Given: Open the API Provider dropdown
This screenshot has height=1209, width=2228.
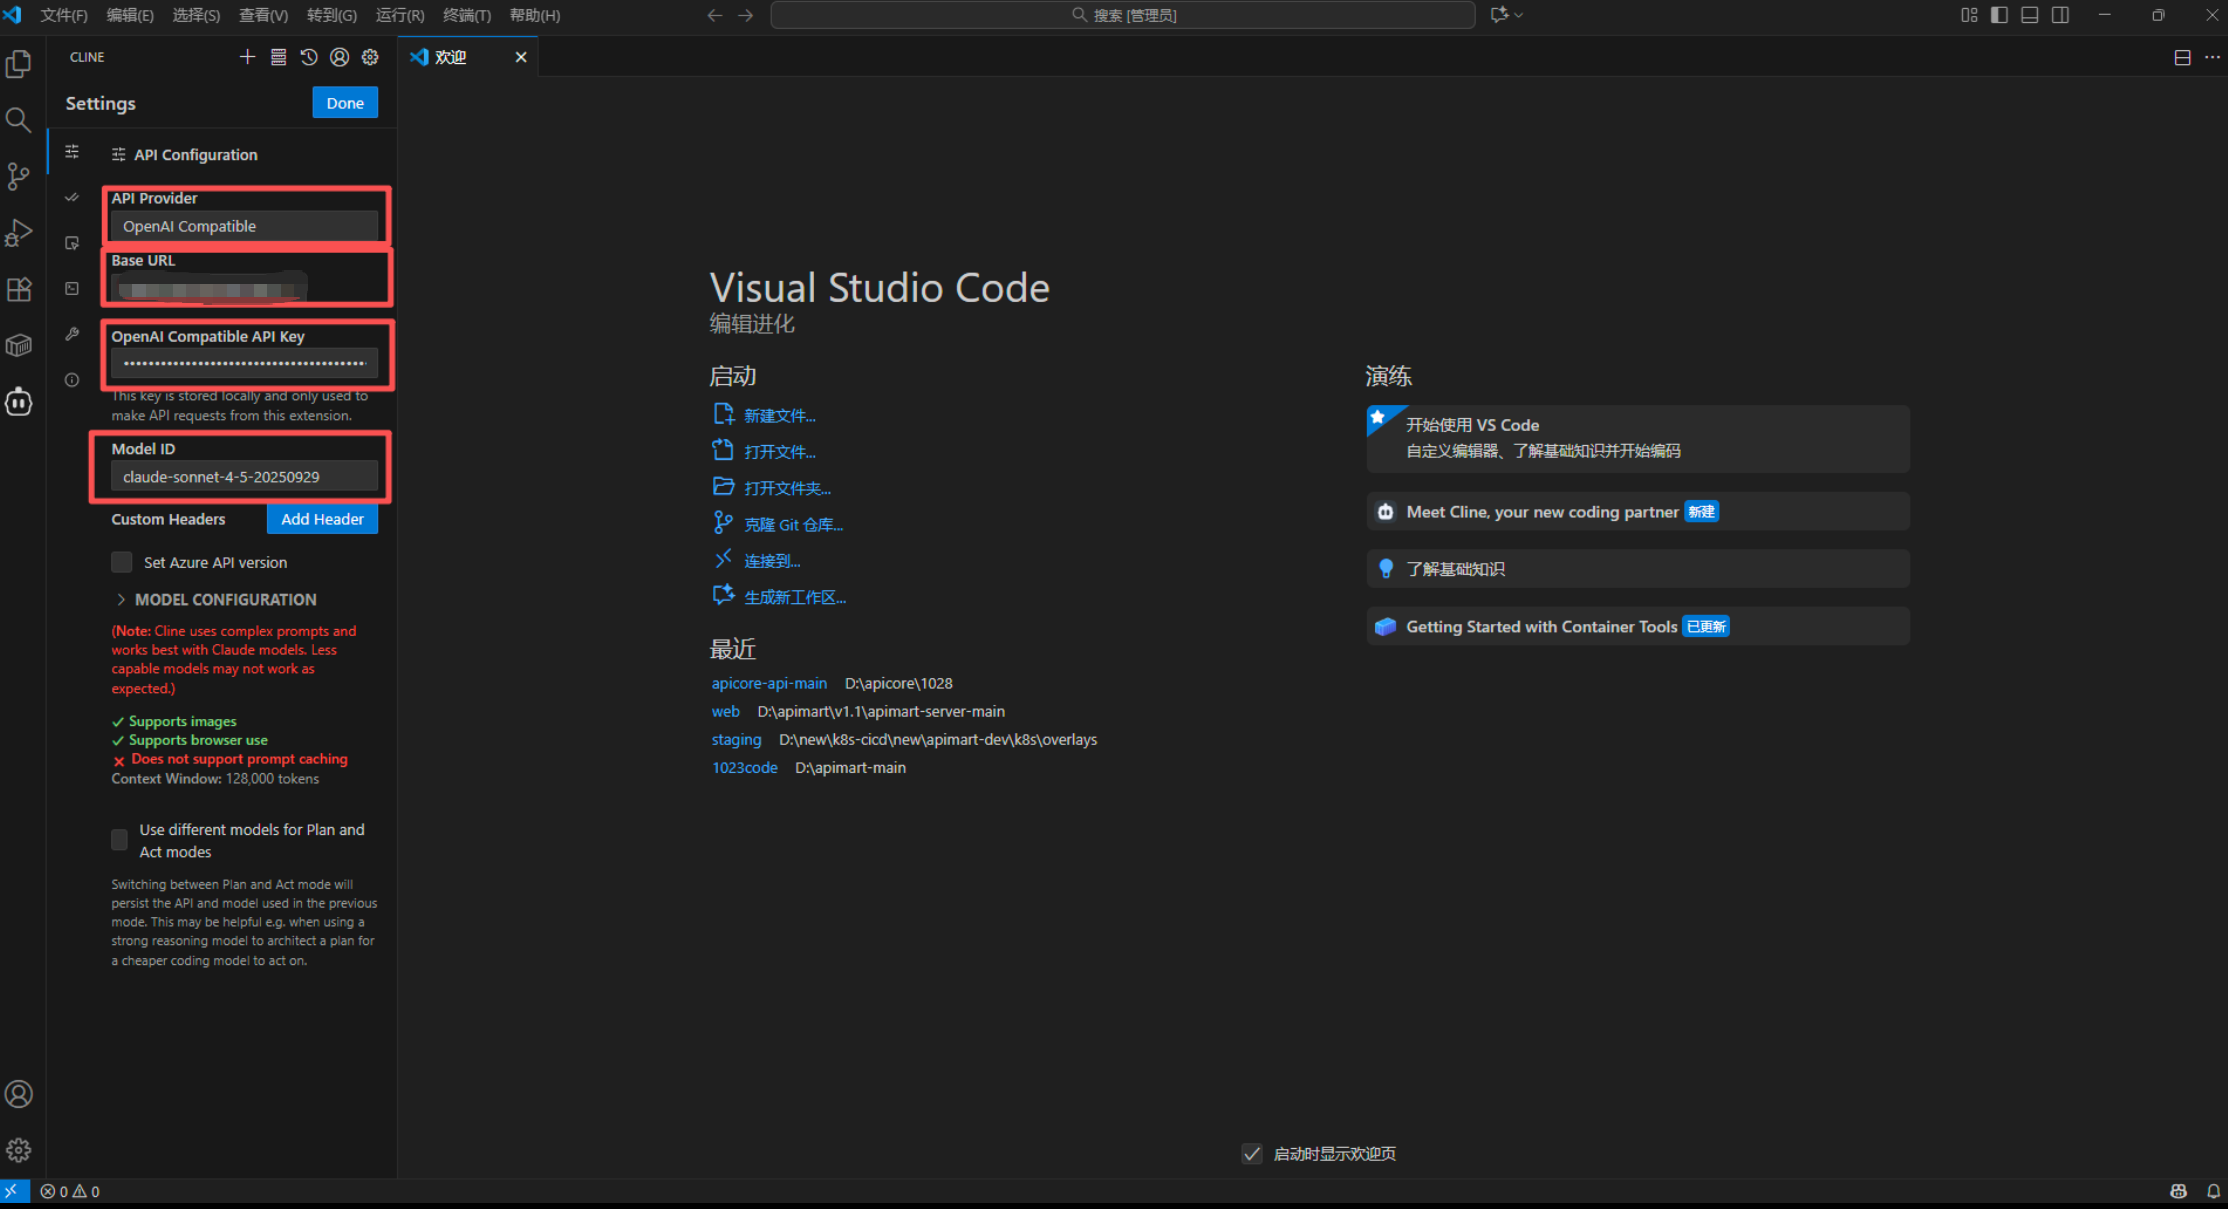Looking at the screenshot, I should click(245, 227).
